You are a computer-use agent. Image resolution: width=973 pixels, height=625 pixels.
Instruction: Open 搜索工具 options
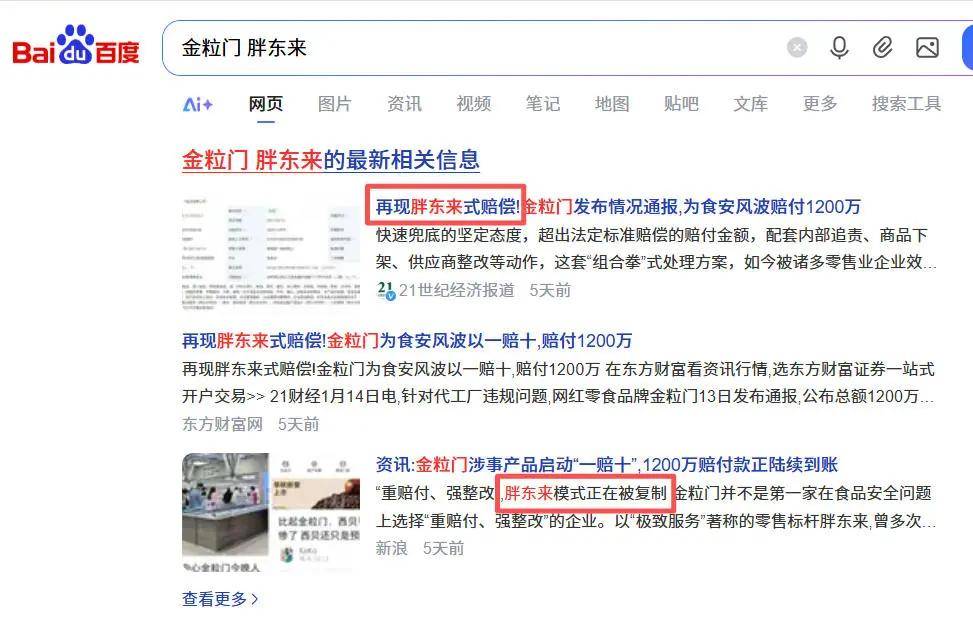point(906,104)
